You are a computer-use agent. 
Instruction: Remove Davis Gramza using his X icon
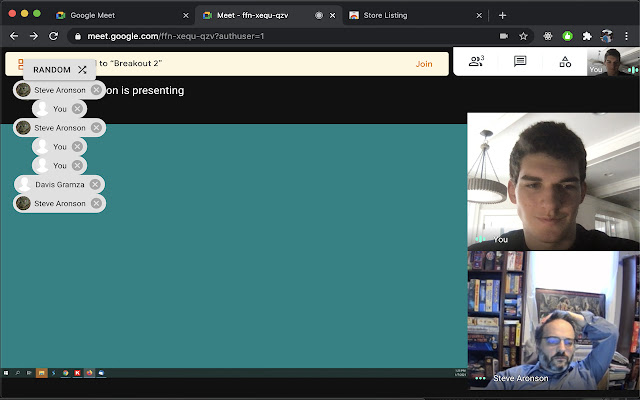95,184
